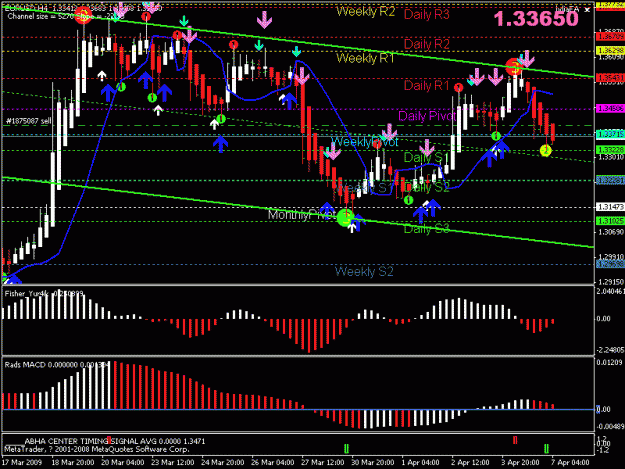Image resolution: width=625 pixels, height=469 pixels.
Task: Click the 20 Mar 04:00 time label
Action: tap(122, 463)
